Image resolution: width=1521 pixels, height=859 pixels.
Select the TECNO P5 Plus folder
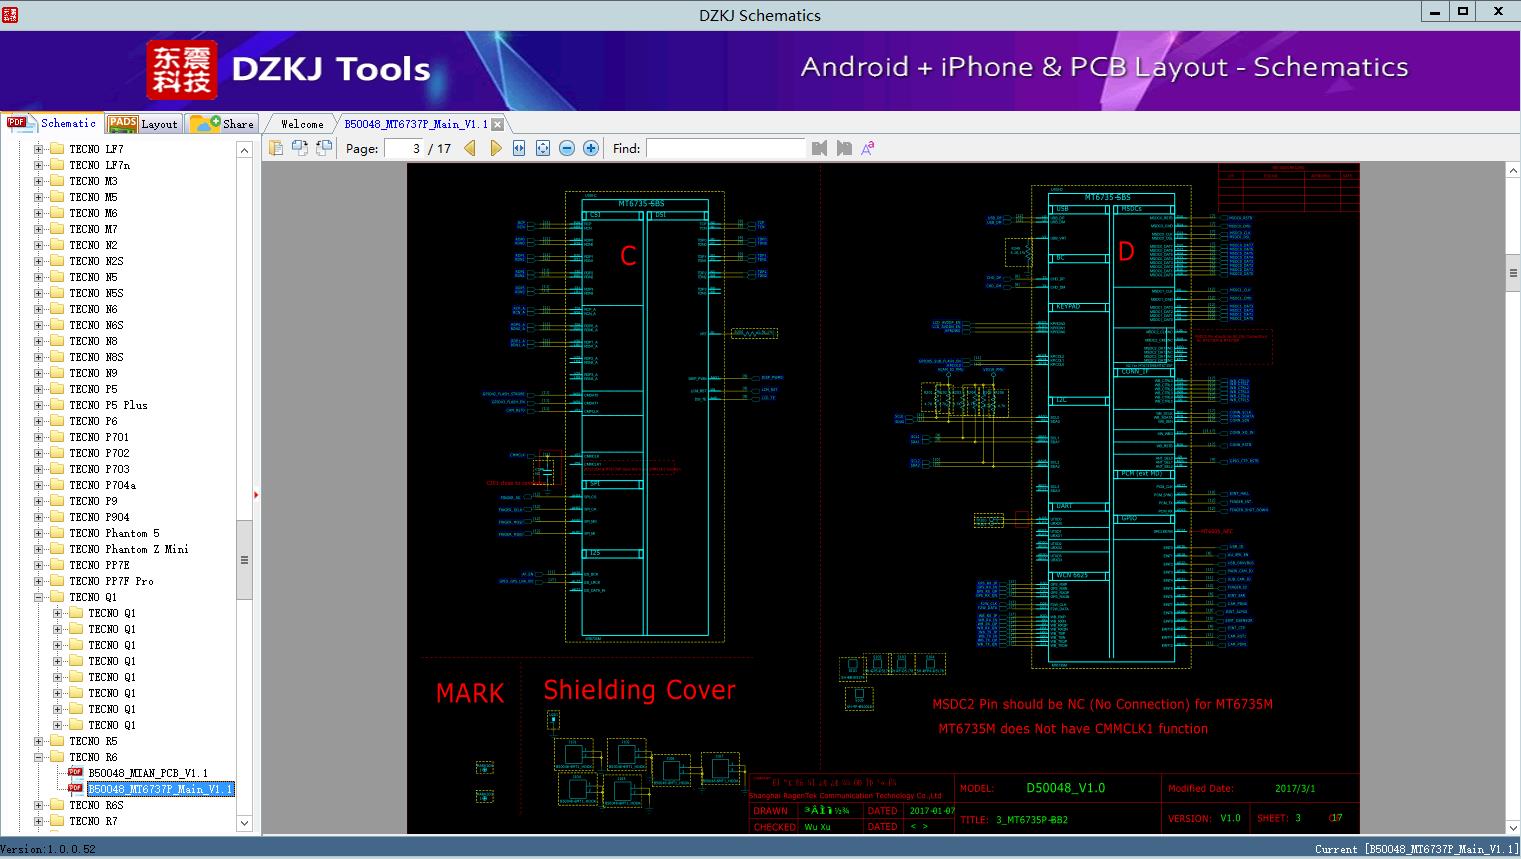click(108, 405)
